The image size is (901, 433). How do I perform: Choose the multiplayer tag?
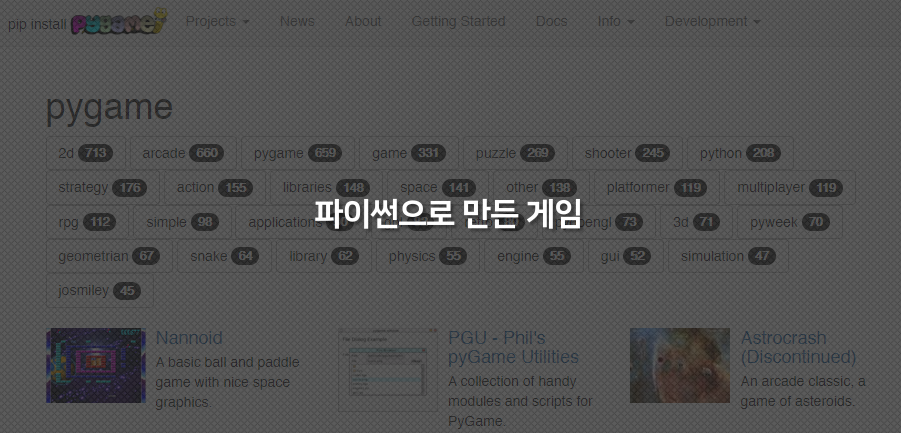(x=790, y=188)
